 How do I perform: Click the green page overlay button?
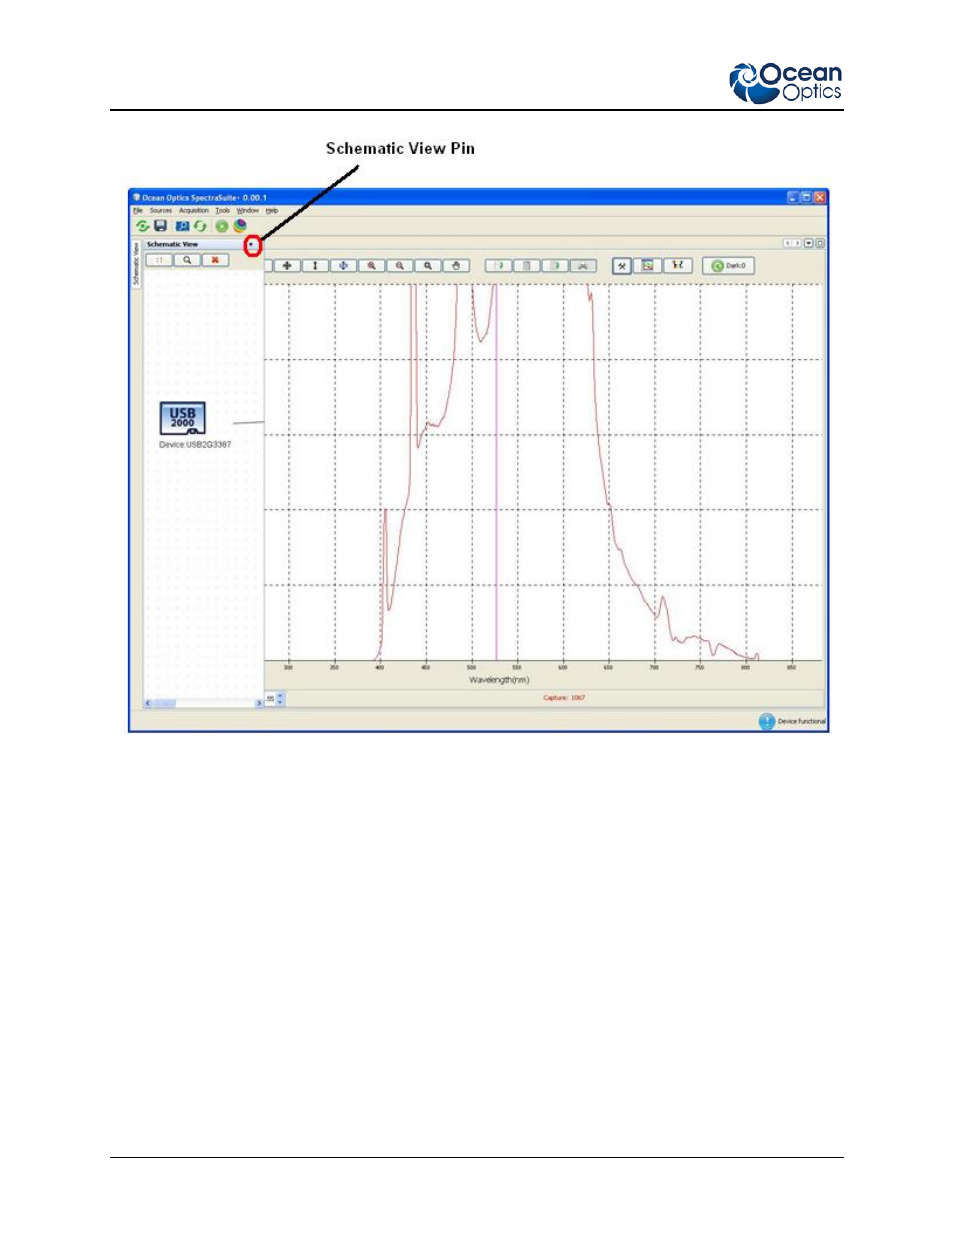pyautogui.click(x=498, y=266)
